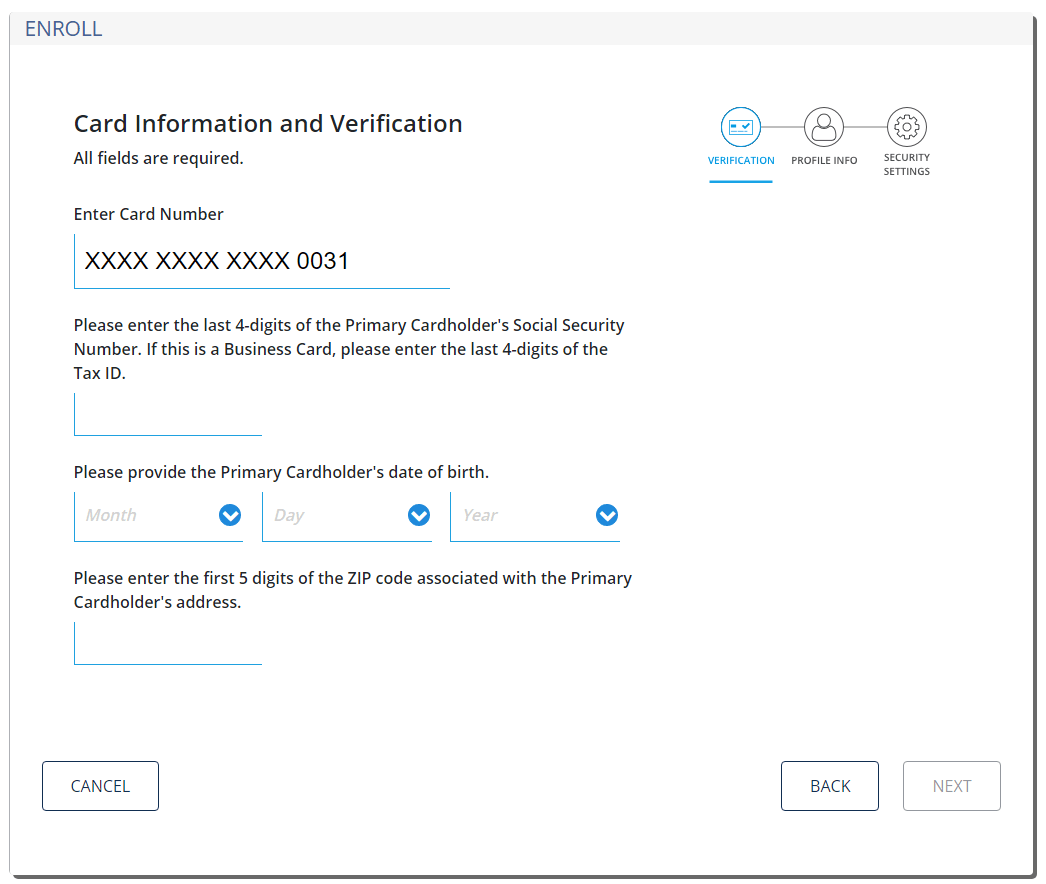Viewport: 1046px width, 884px height.
Task: Focus the Enter Card Number field
Action: 261,262
